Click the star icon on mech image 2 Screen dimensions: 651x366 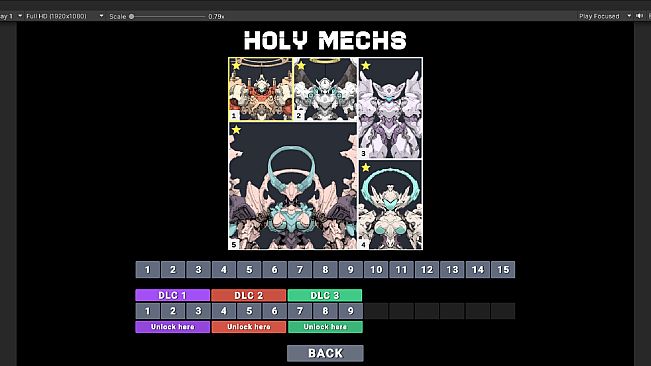pos(301,65)
